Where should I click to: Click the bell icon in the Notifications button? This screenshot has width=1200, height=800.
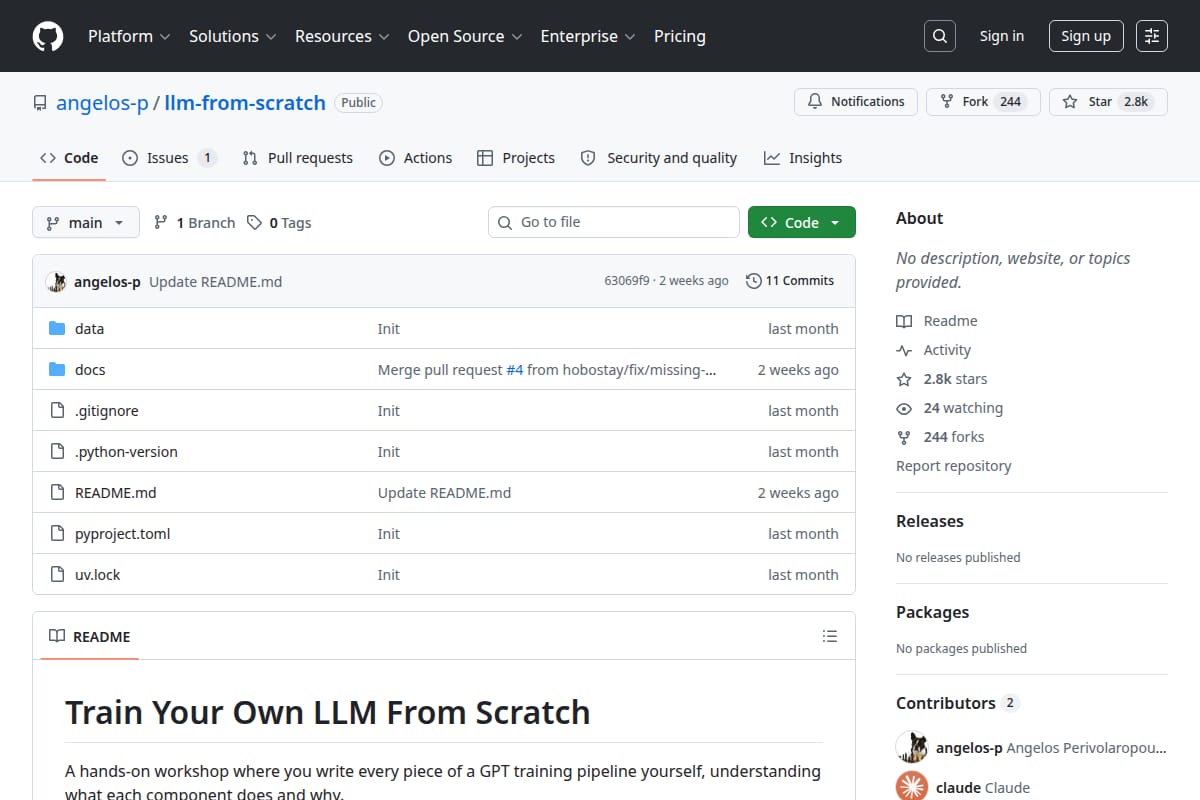(x=815, y=102)
